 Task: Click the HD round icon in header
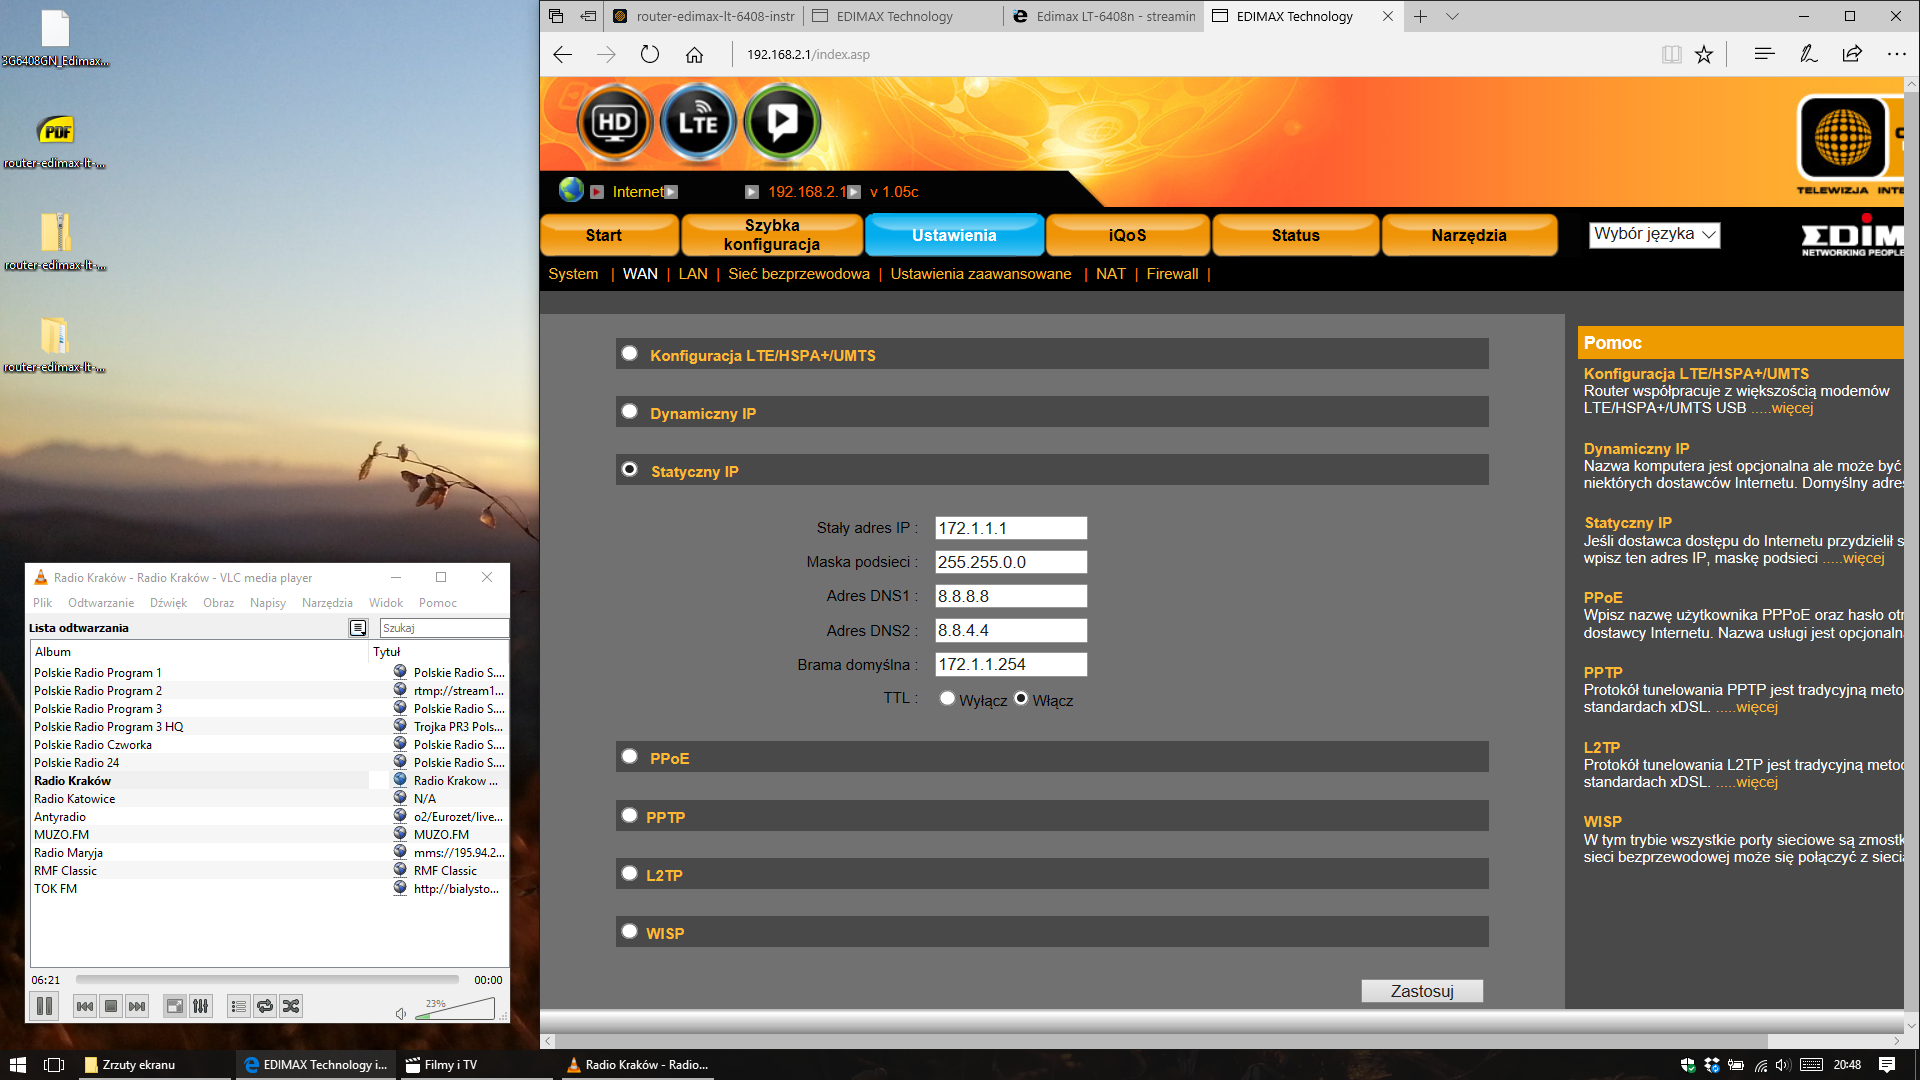point(614,122)
